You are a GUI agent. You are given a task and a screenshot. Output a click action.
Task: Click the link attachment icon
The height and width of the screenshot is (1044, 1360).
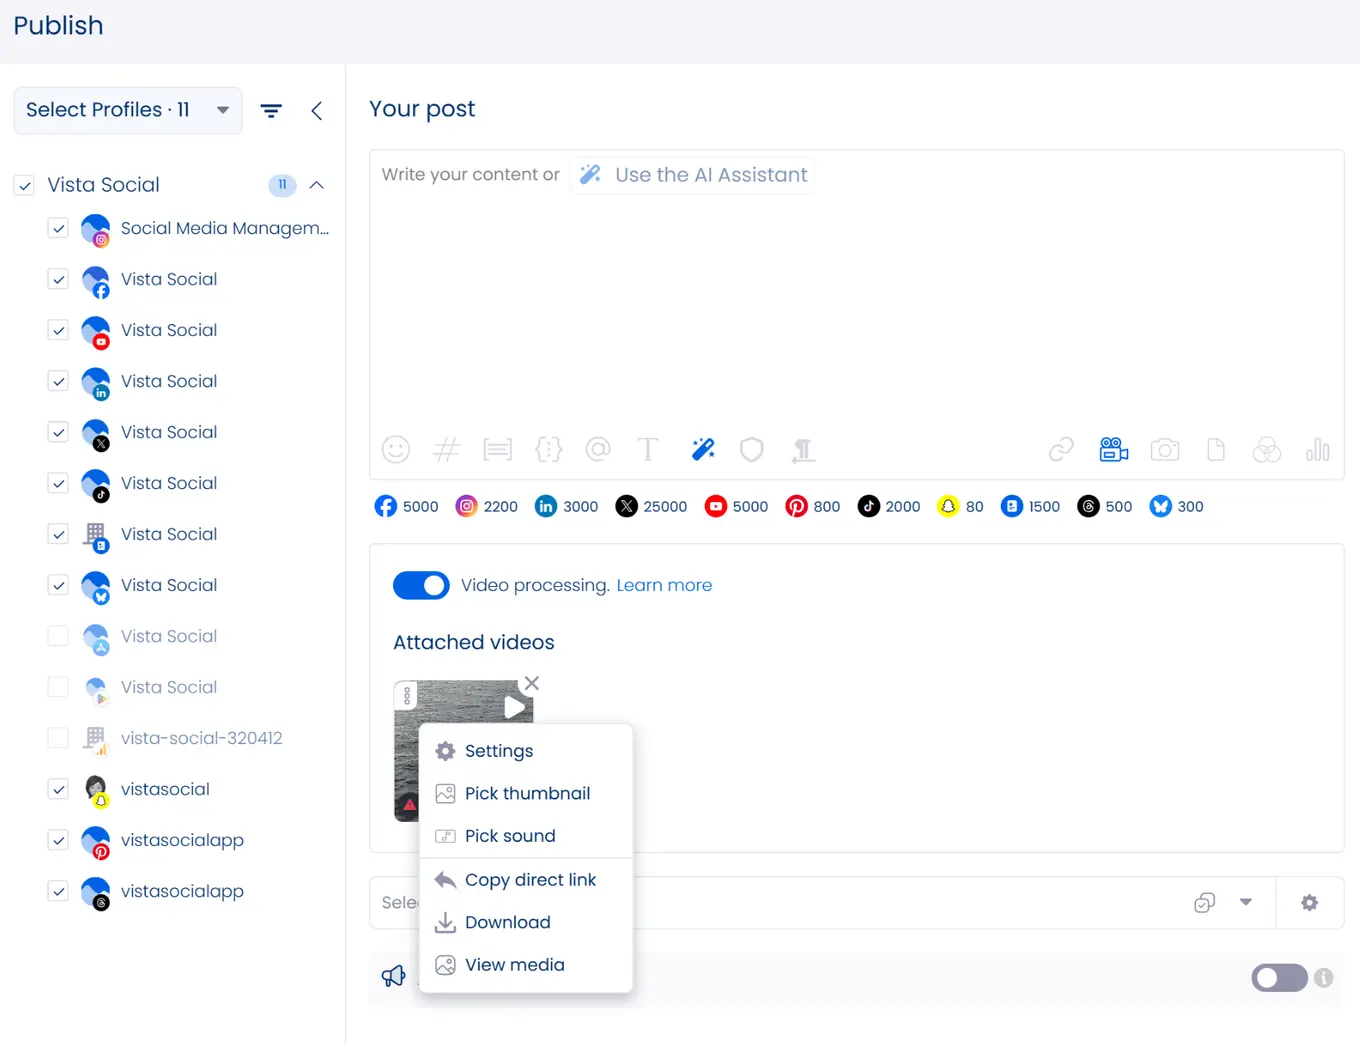pos(1061,450)
